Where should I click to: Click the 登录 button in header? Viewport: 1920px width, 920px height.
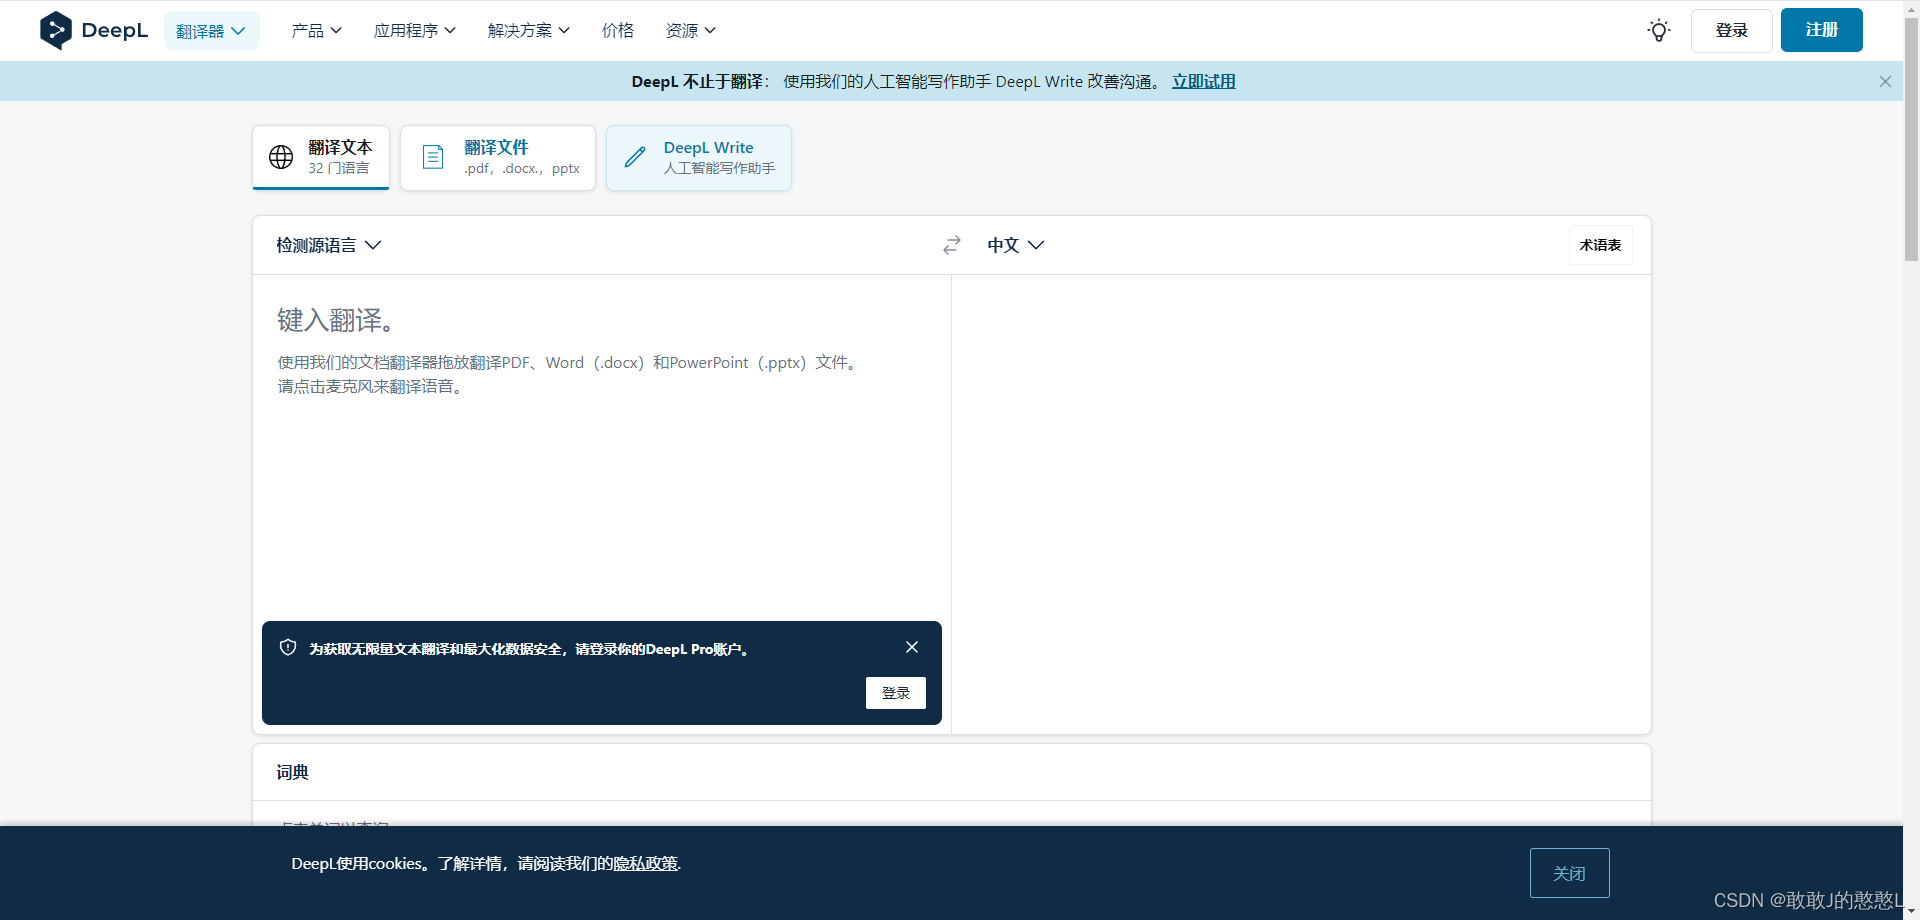pyautogui.click(x=1731, y=30)
